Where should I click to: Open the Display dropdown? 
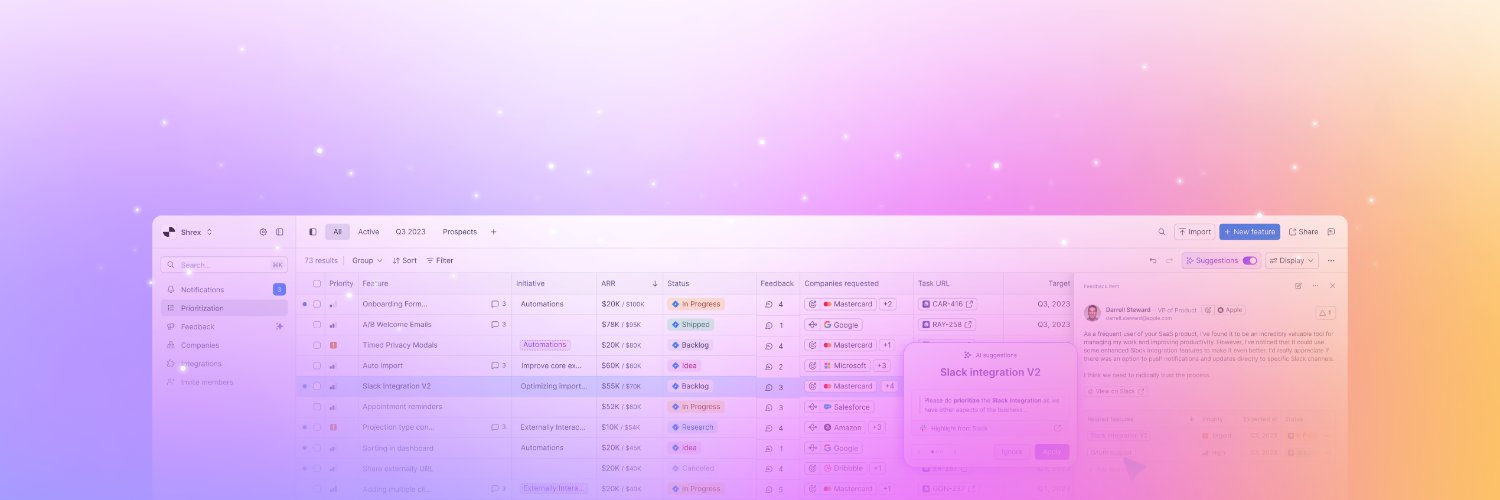click(x=1292, y=260)
